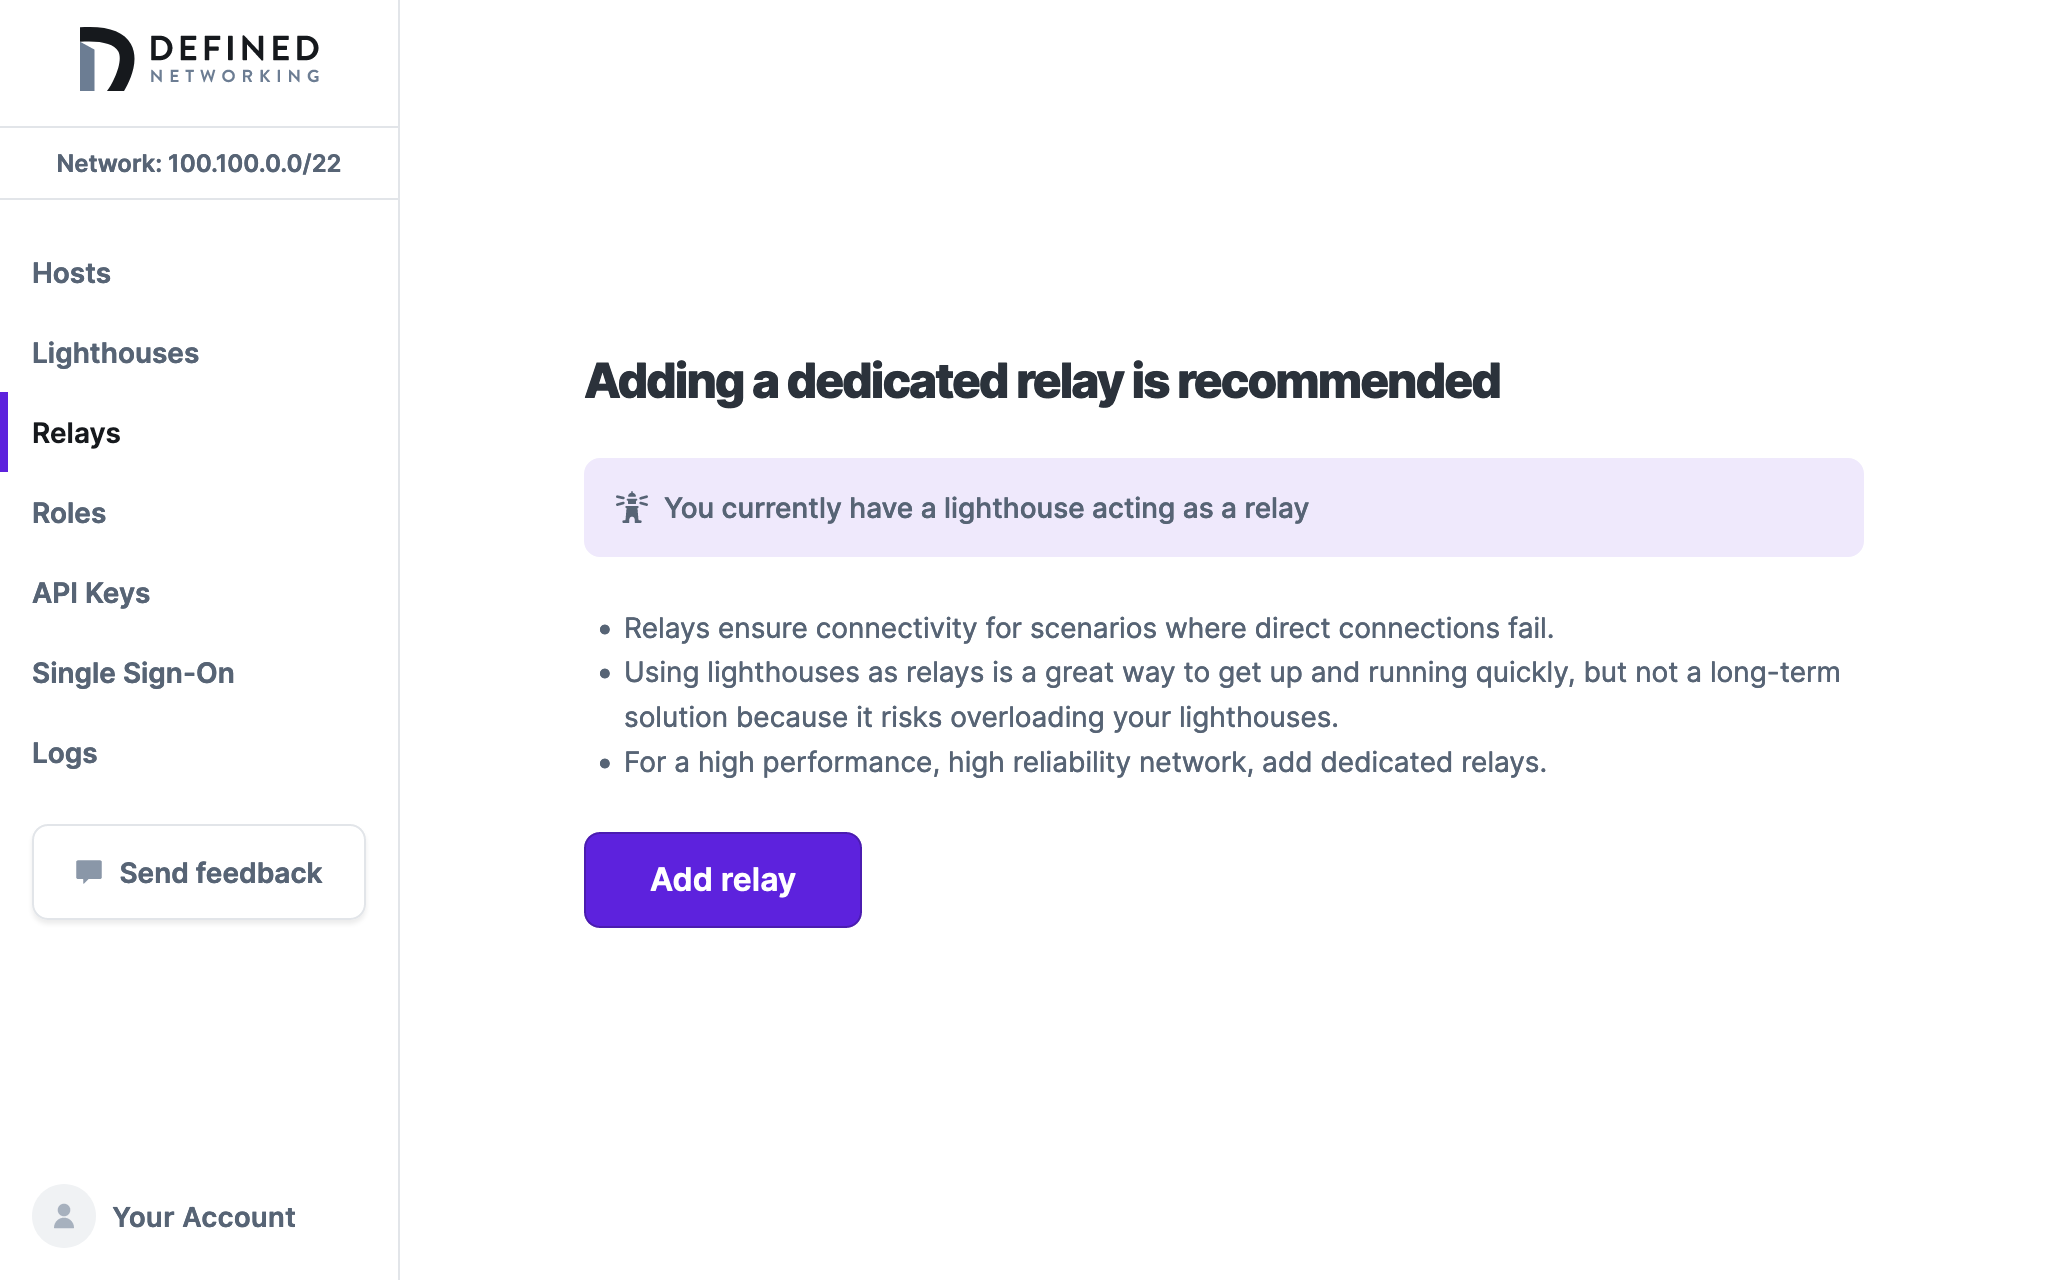Screen dimensions: 2048x1280
Task: Select Relays from sidebar navigation
Action: coord(75,434)
